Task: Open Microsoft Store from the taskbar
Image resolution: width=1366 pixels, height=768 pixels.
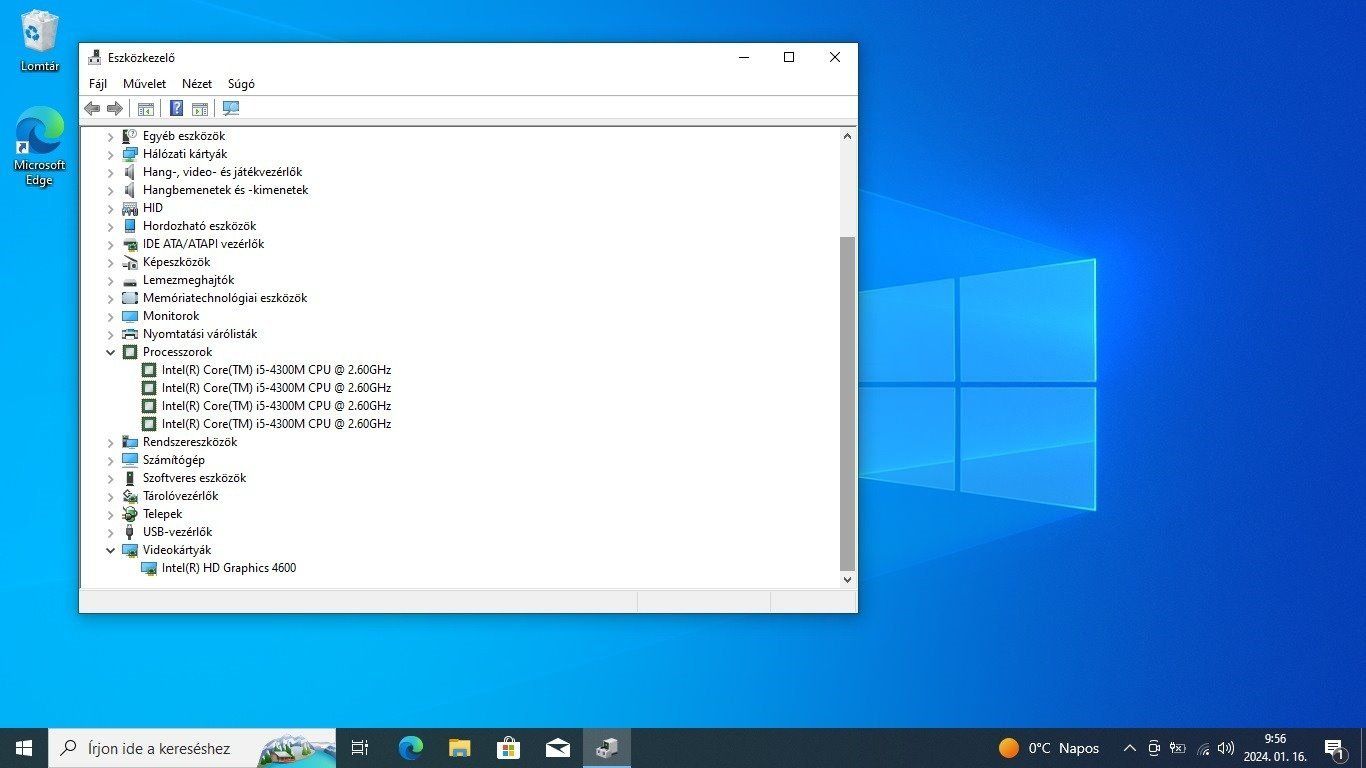Action: (508, 748)
